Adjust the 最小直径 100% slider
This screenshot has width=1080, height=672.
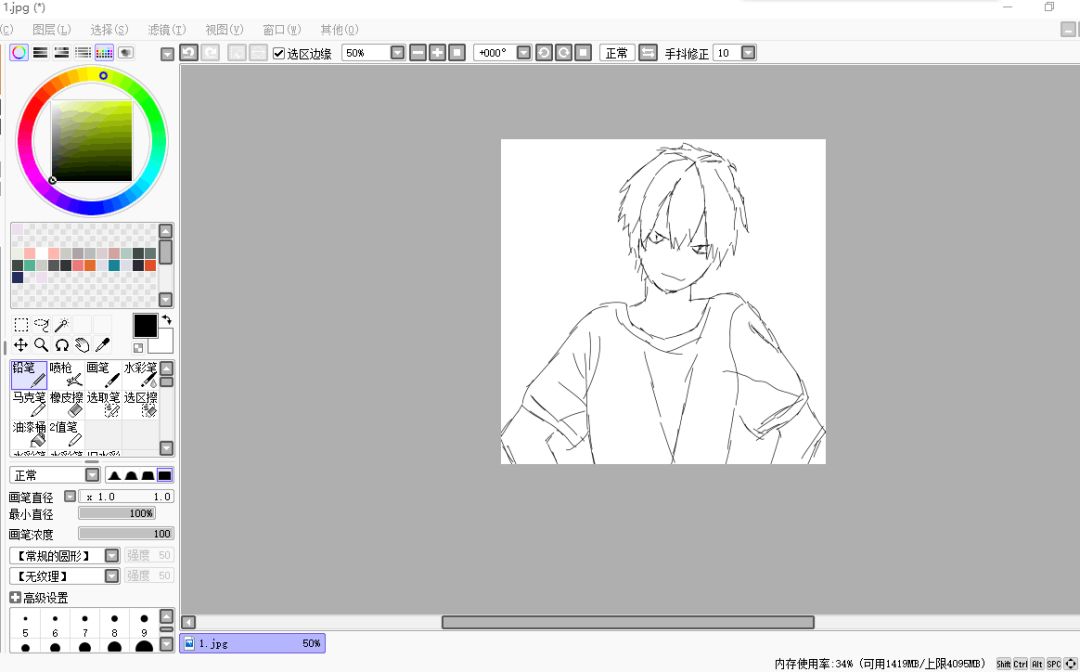[x=117, y=513]
